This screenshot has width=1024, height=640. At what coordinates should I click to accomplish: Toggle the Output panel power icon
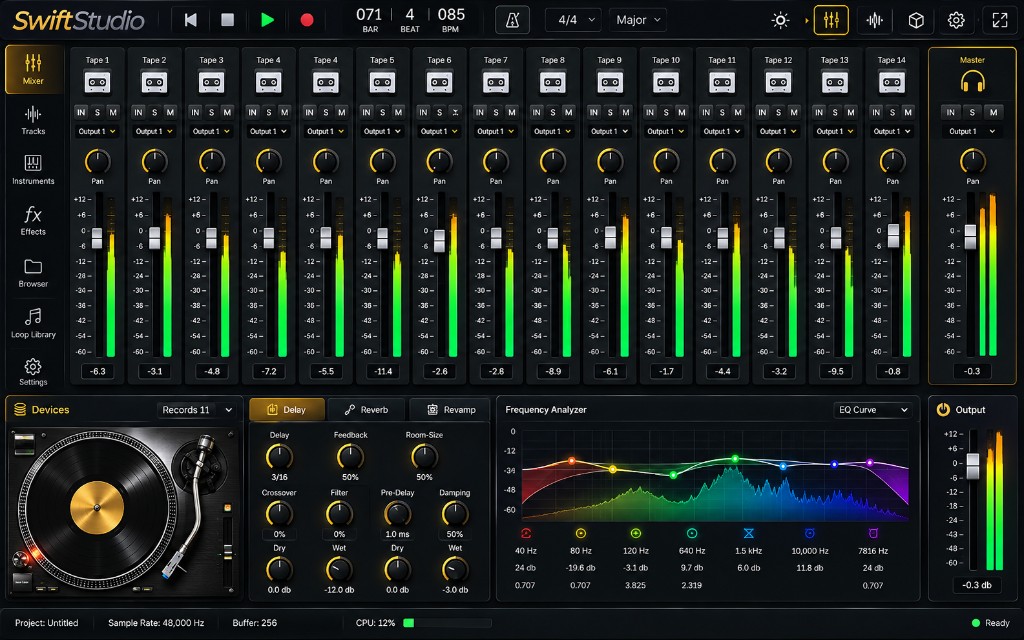pos(943,409)
